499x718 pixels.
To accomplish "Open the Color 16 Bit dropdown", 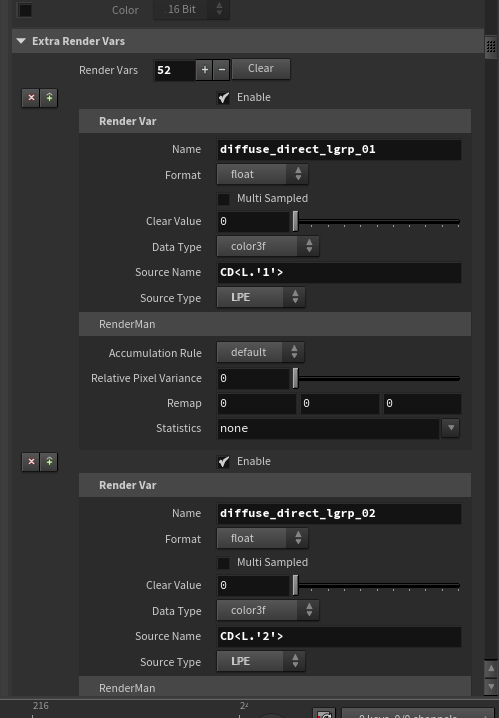I will (x=191, y=9).
